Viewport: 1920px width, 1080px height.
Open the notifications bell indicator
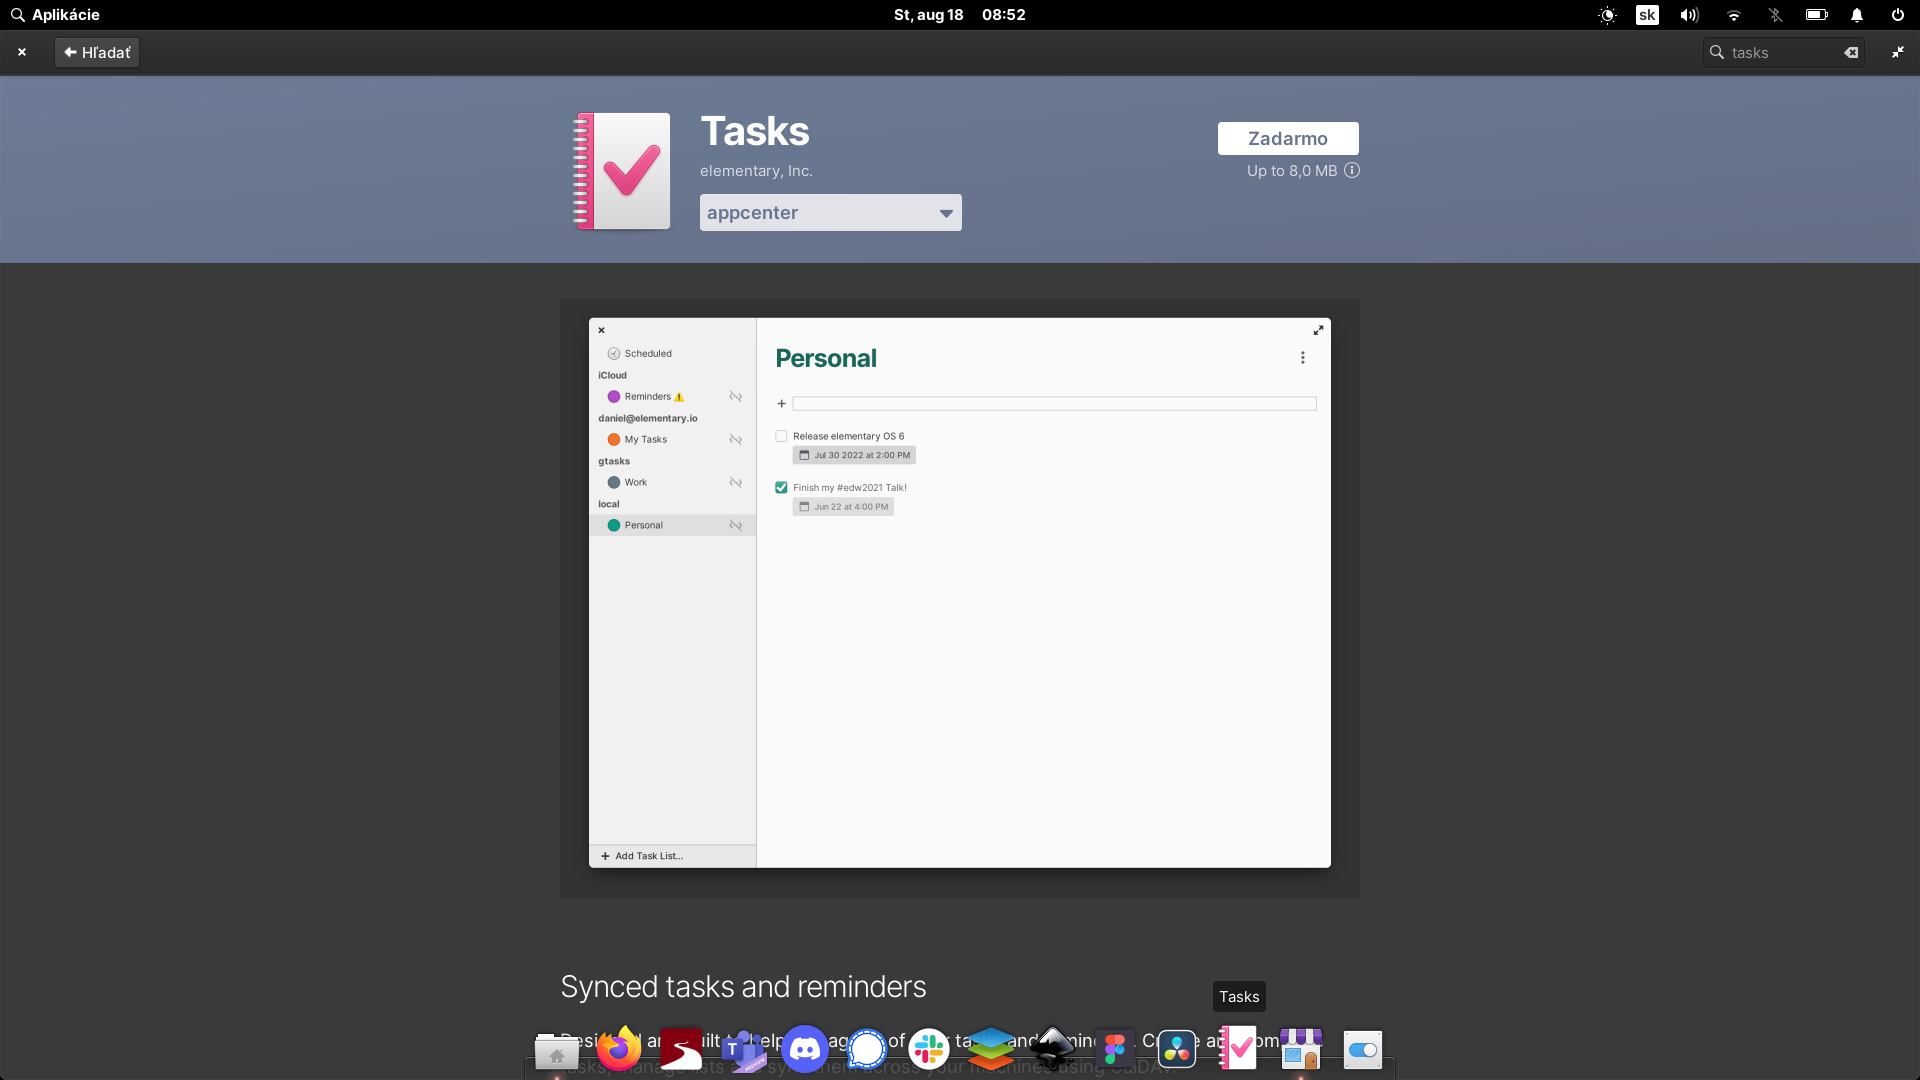pos(1857,15)
